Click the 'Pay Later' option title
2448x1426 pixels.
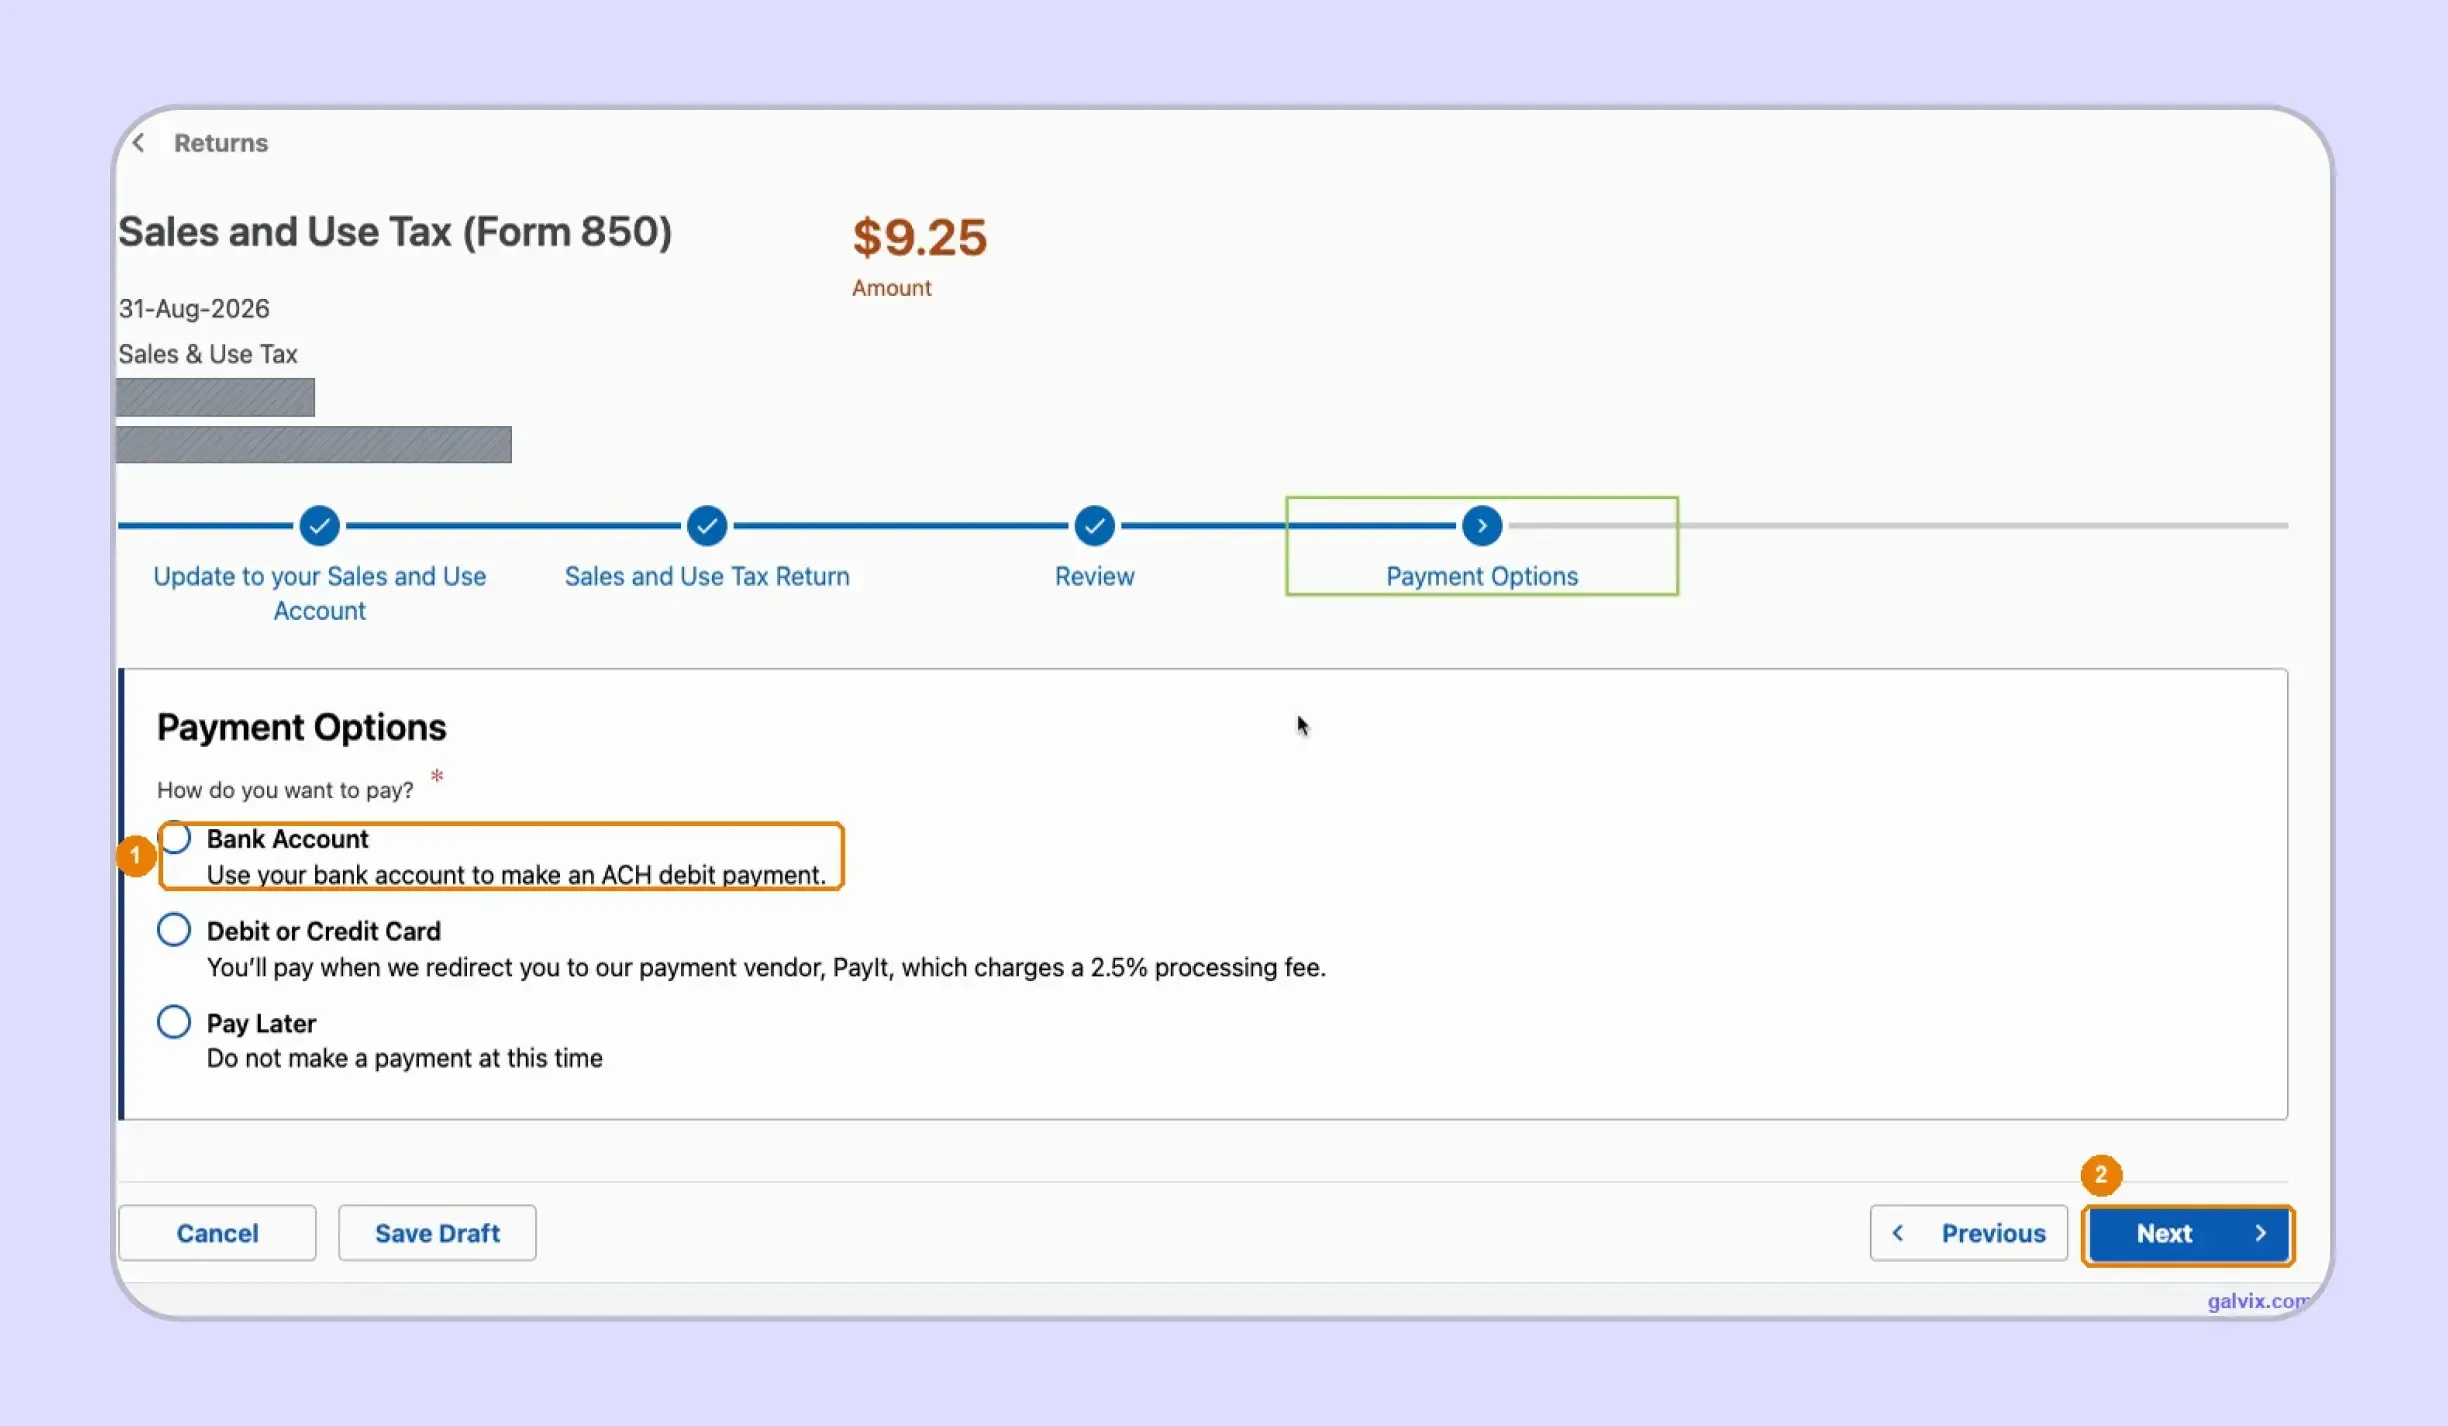pyautogui.click(x=261, y=1023)
